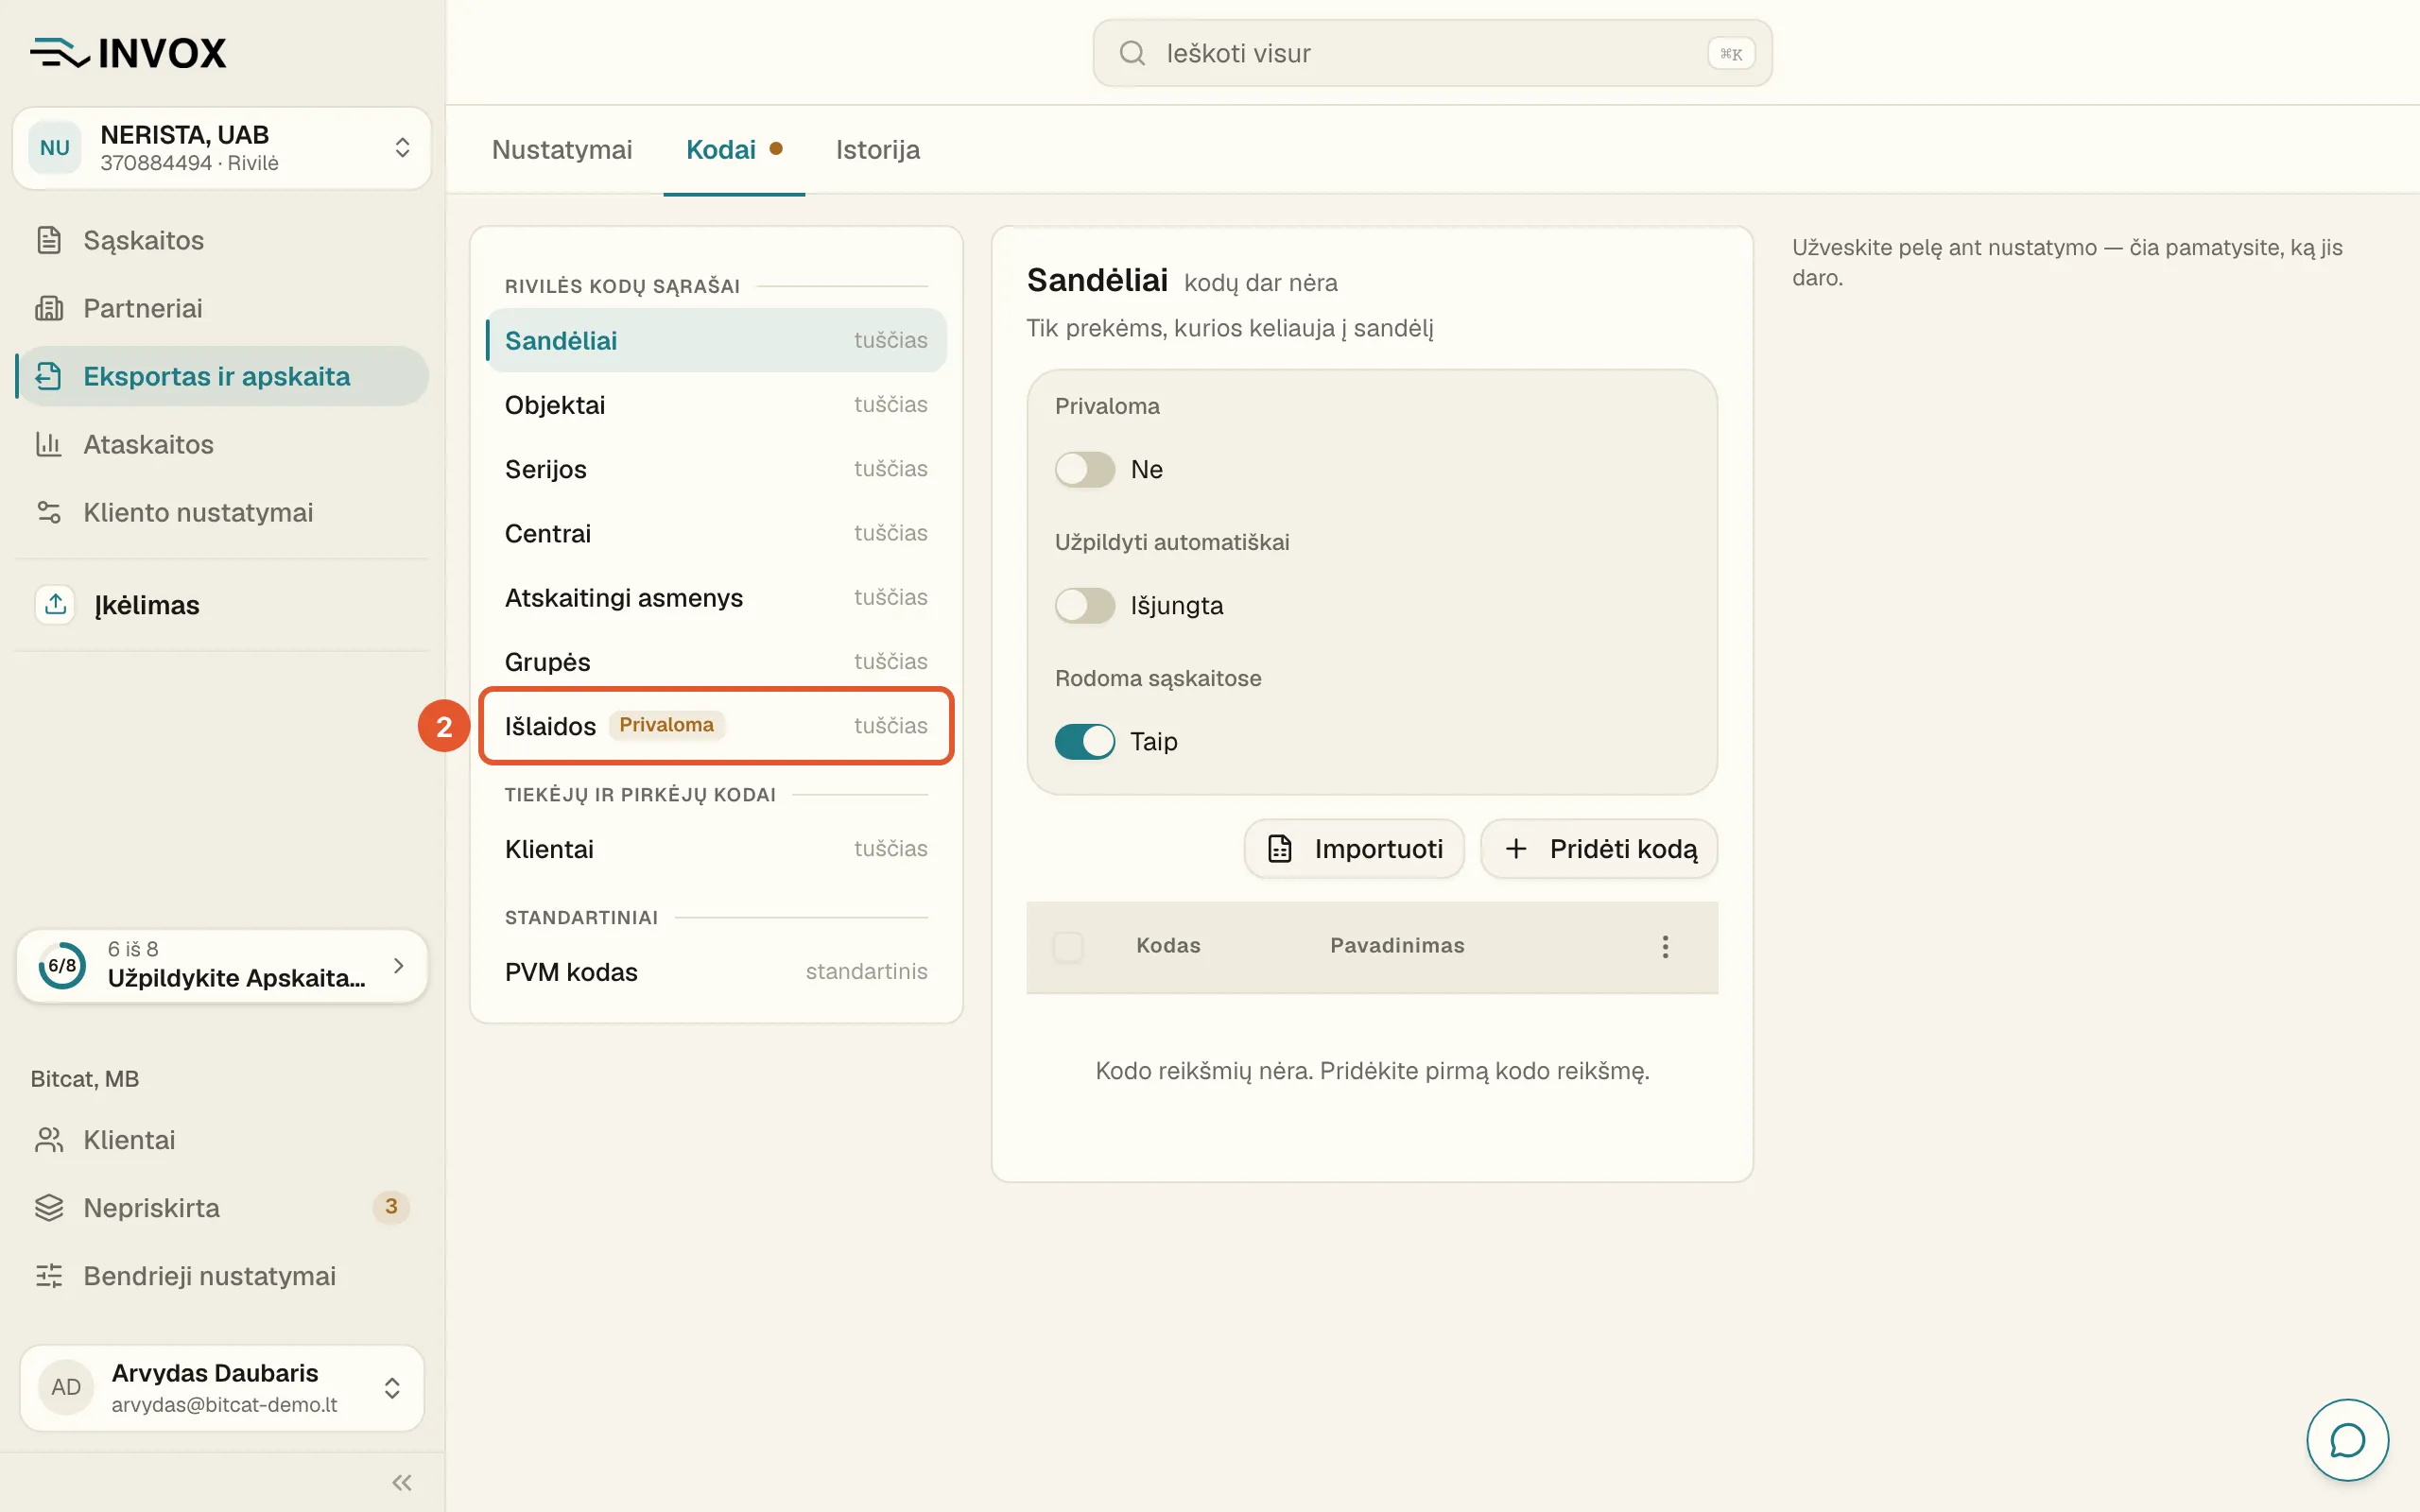Enable Užpildyti automatiškai switch
This screenshot has height=1512, width=2420.
point(1085,605)
